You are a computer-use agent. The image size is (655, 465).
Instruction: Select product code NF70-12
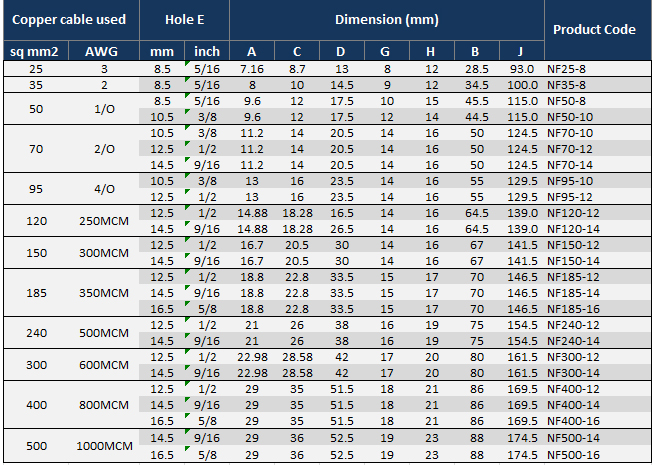point(570,149)
